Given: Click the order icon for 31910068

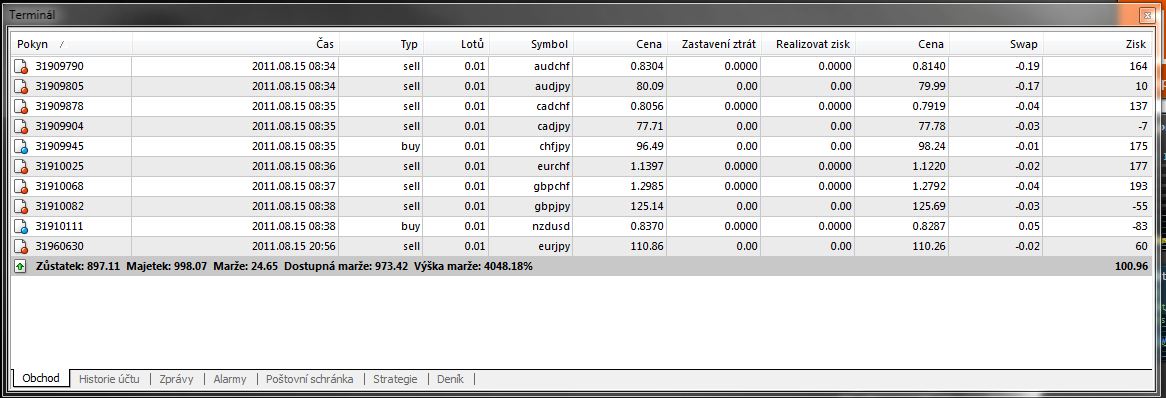Looking at the screenshot, I should (21, 187).
